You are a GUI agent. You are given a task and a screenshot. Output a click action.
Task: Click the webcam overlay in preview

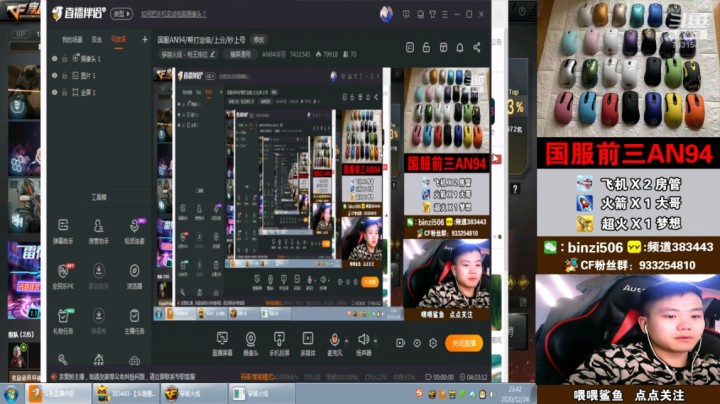446,274
